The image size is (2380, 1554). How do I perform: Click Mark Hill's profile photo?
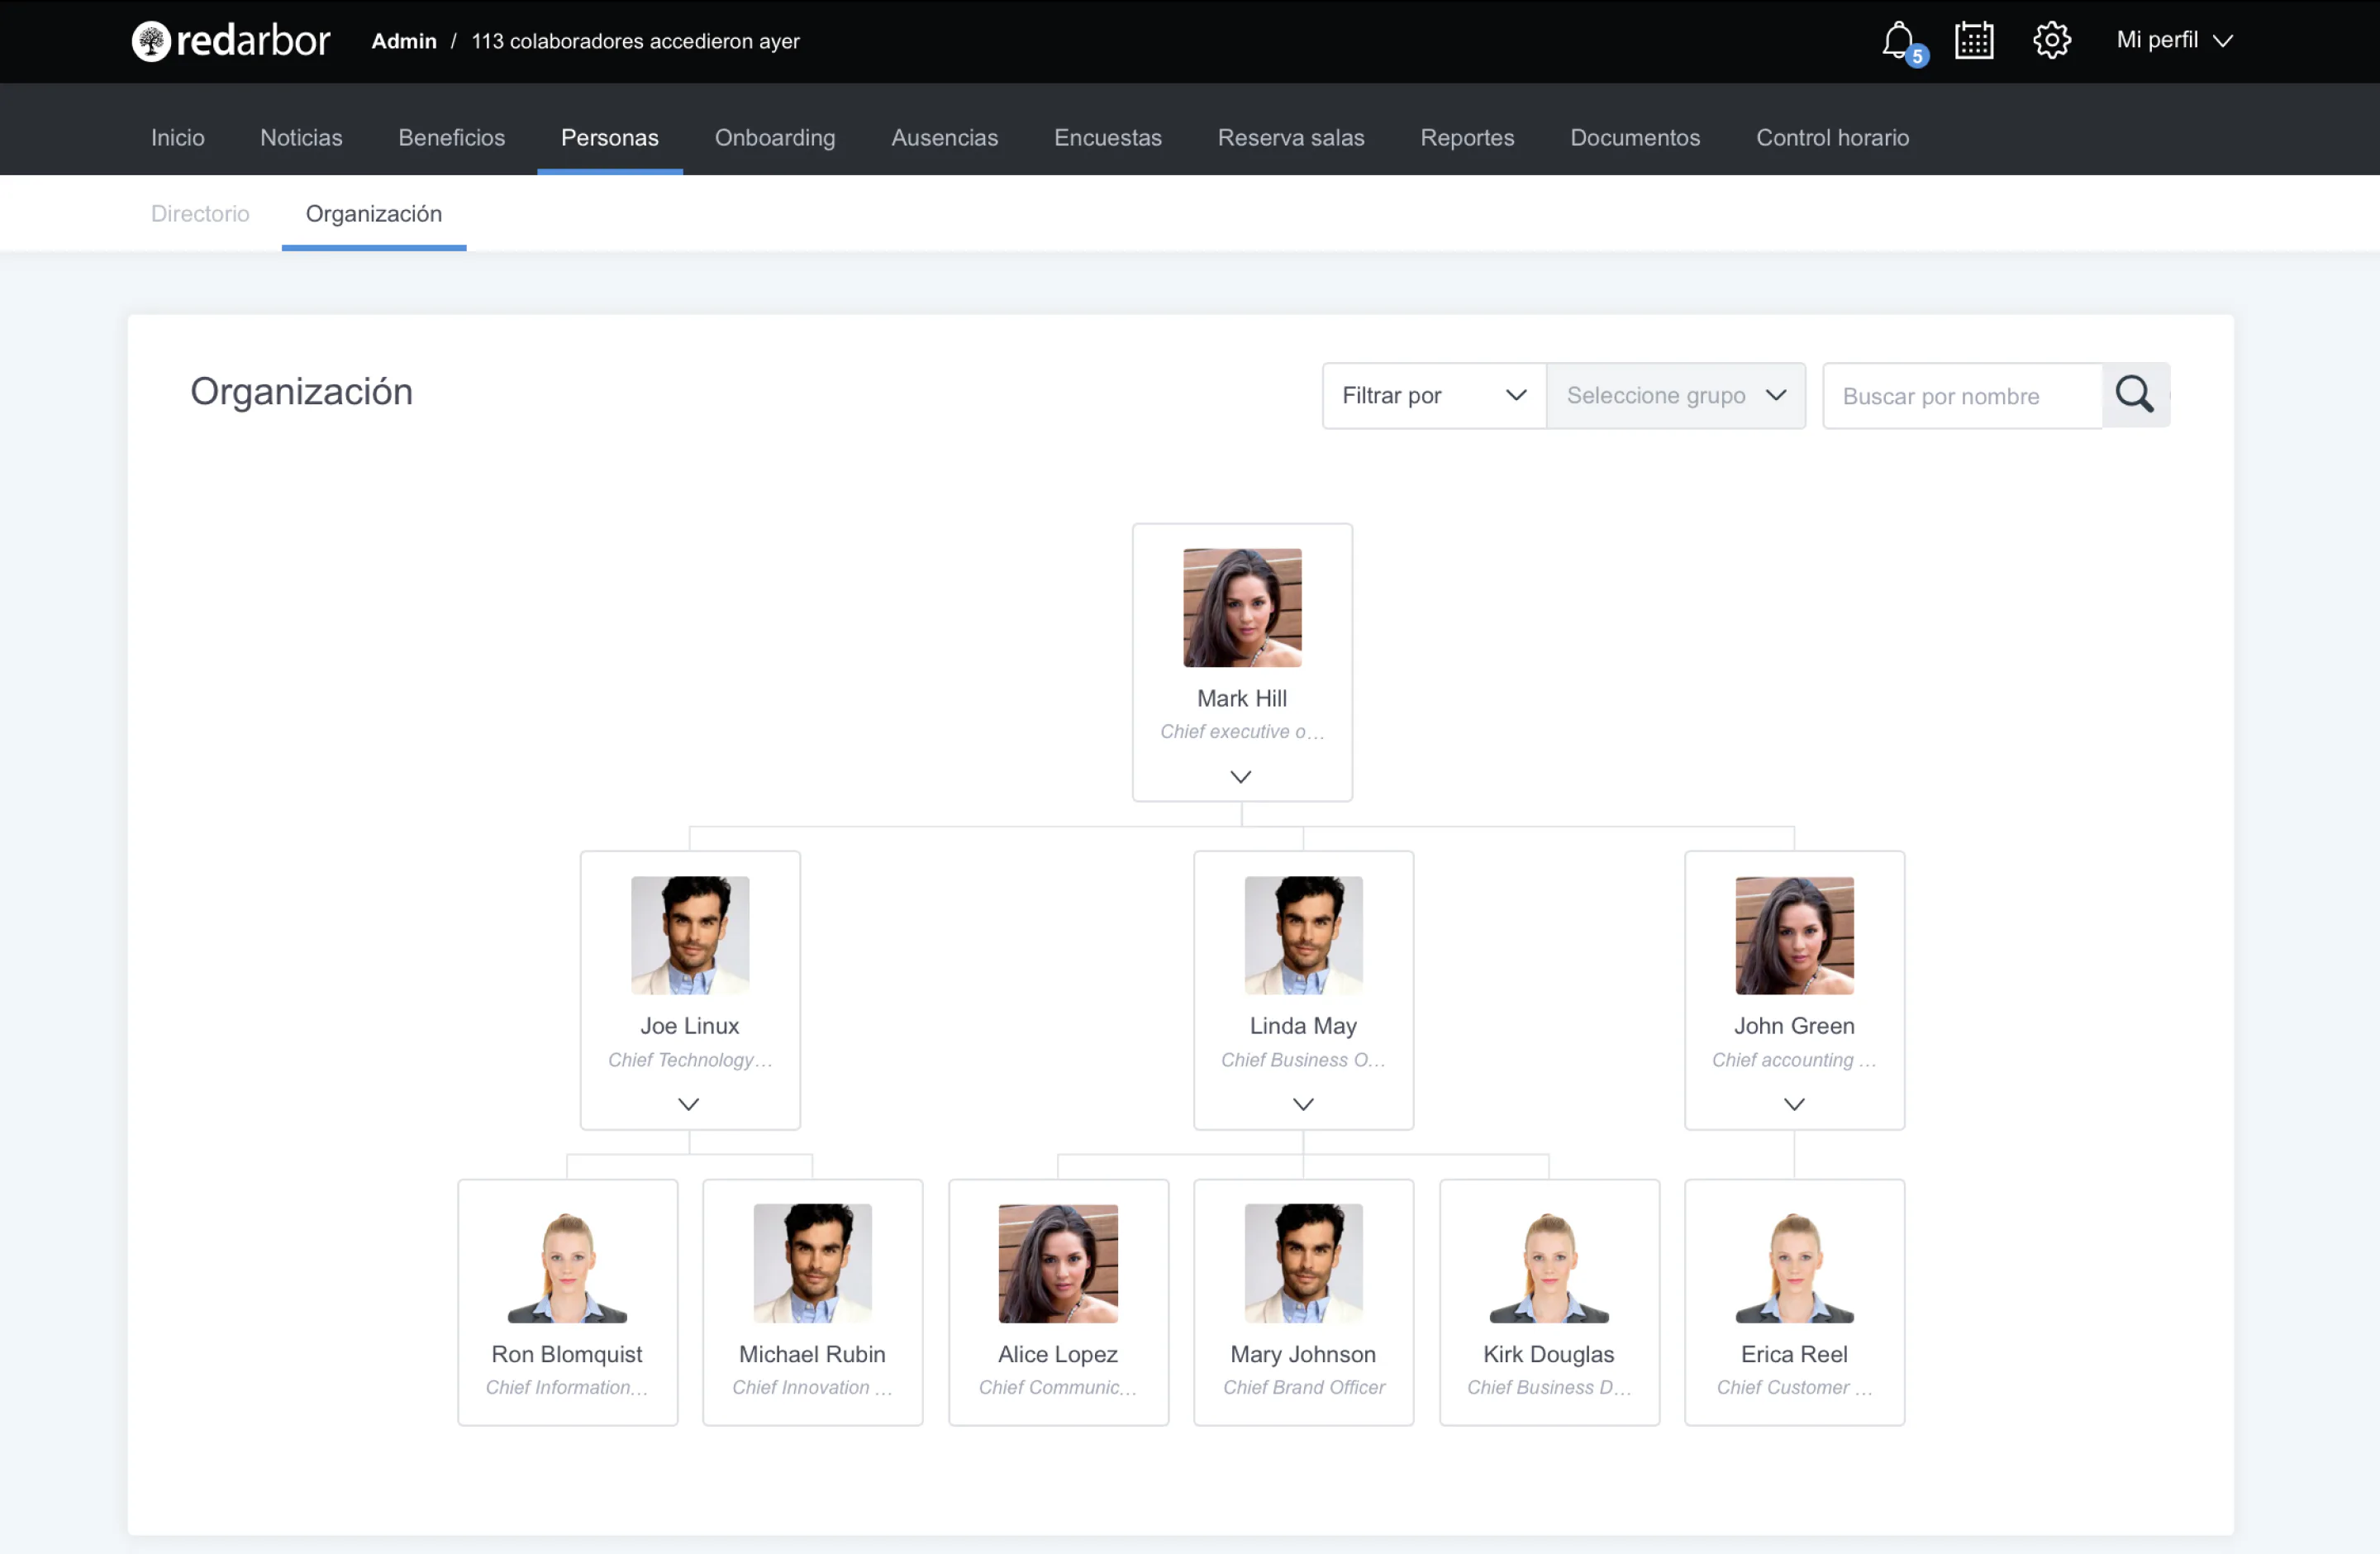[x=1242, y=607]
